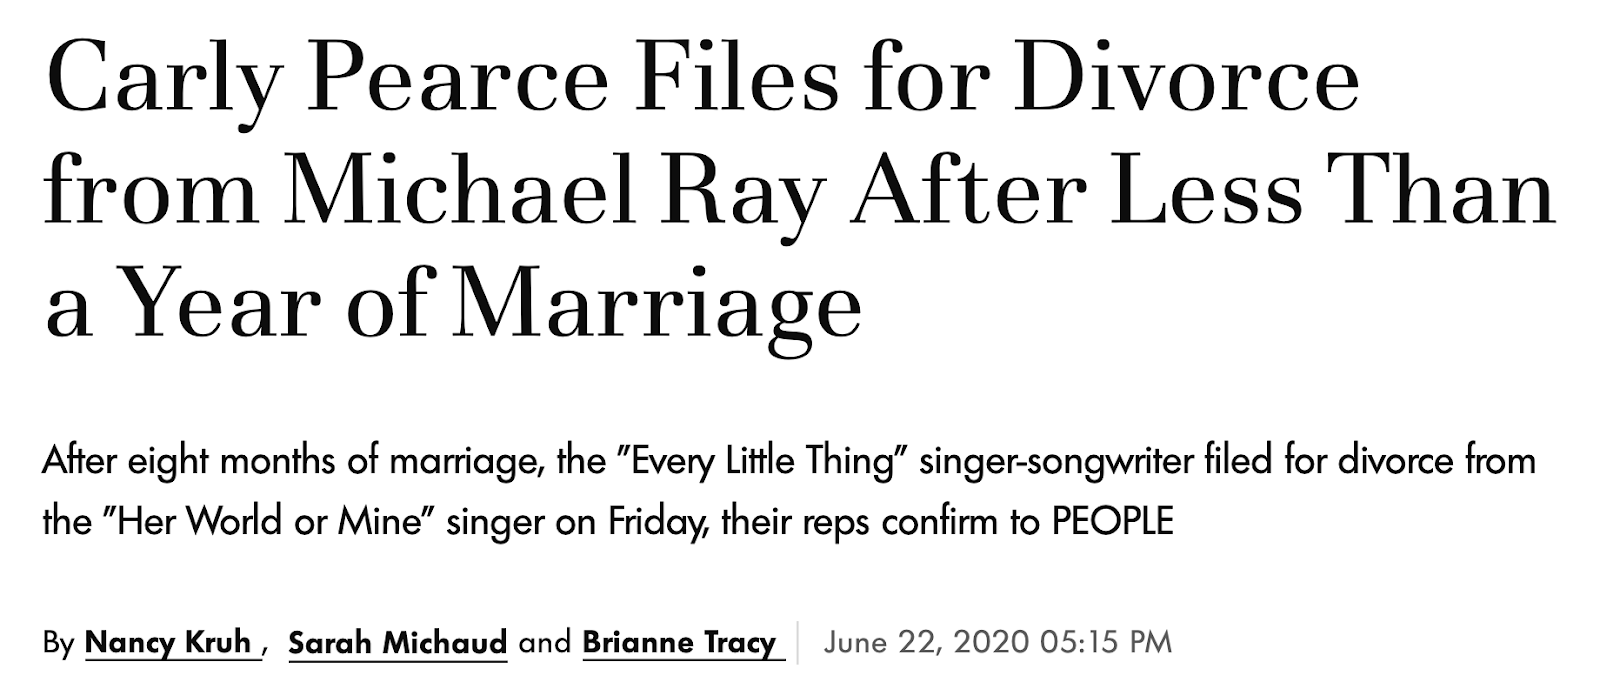Image resolution: width=1600 pixels, height=689 pixels.
Task: Click the article subheading paragraph
Action: tap(789, 491)
